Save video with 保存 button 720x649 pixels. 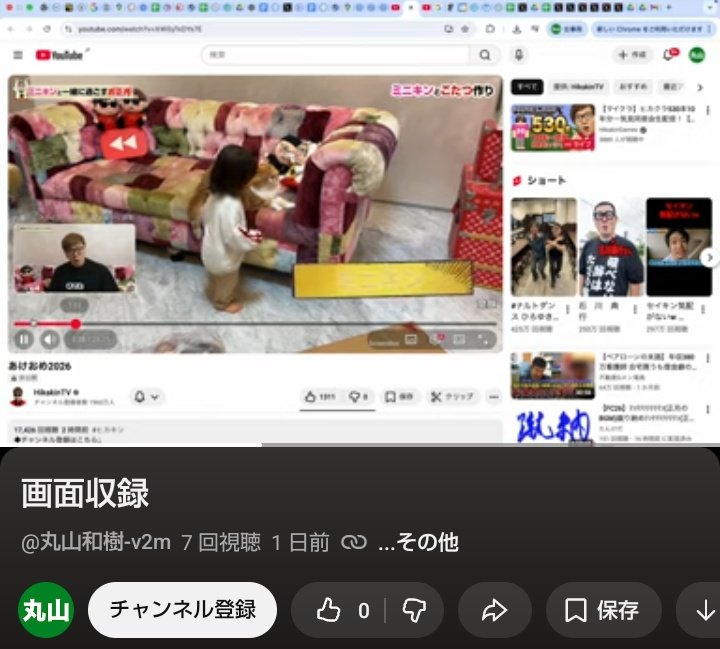(603, 610)
